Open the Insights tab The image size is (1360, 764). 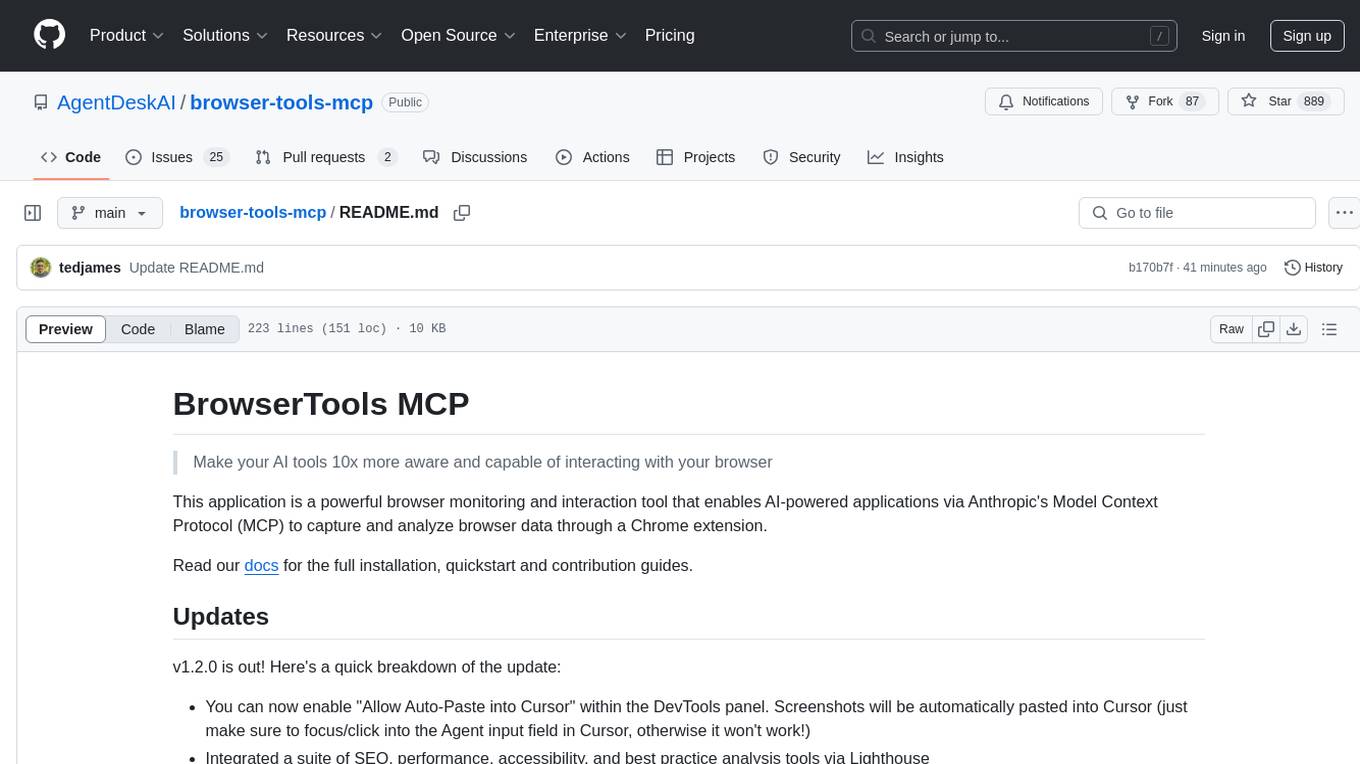pos(905,157)
